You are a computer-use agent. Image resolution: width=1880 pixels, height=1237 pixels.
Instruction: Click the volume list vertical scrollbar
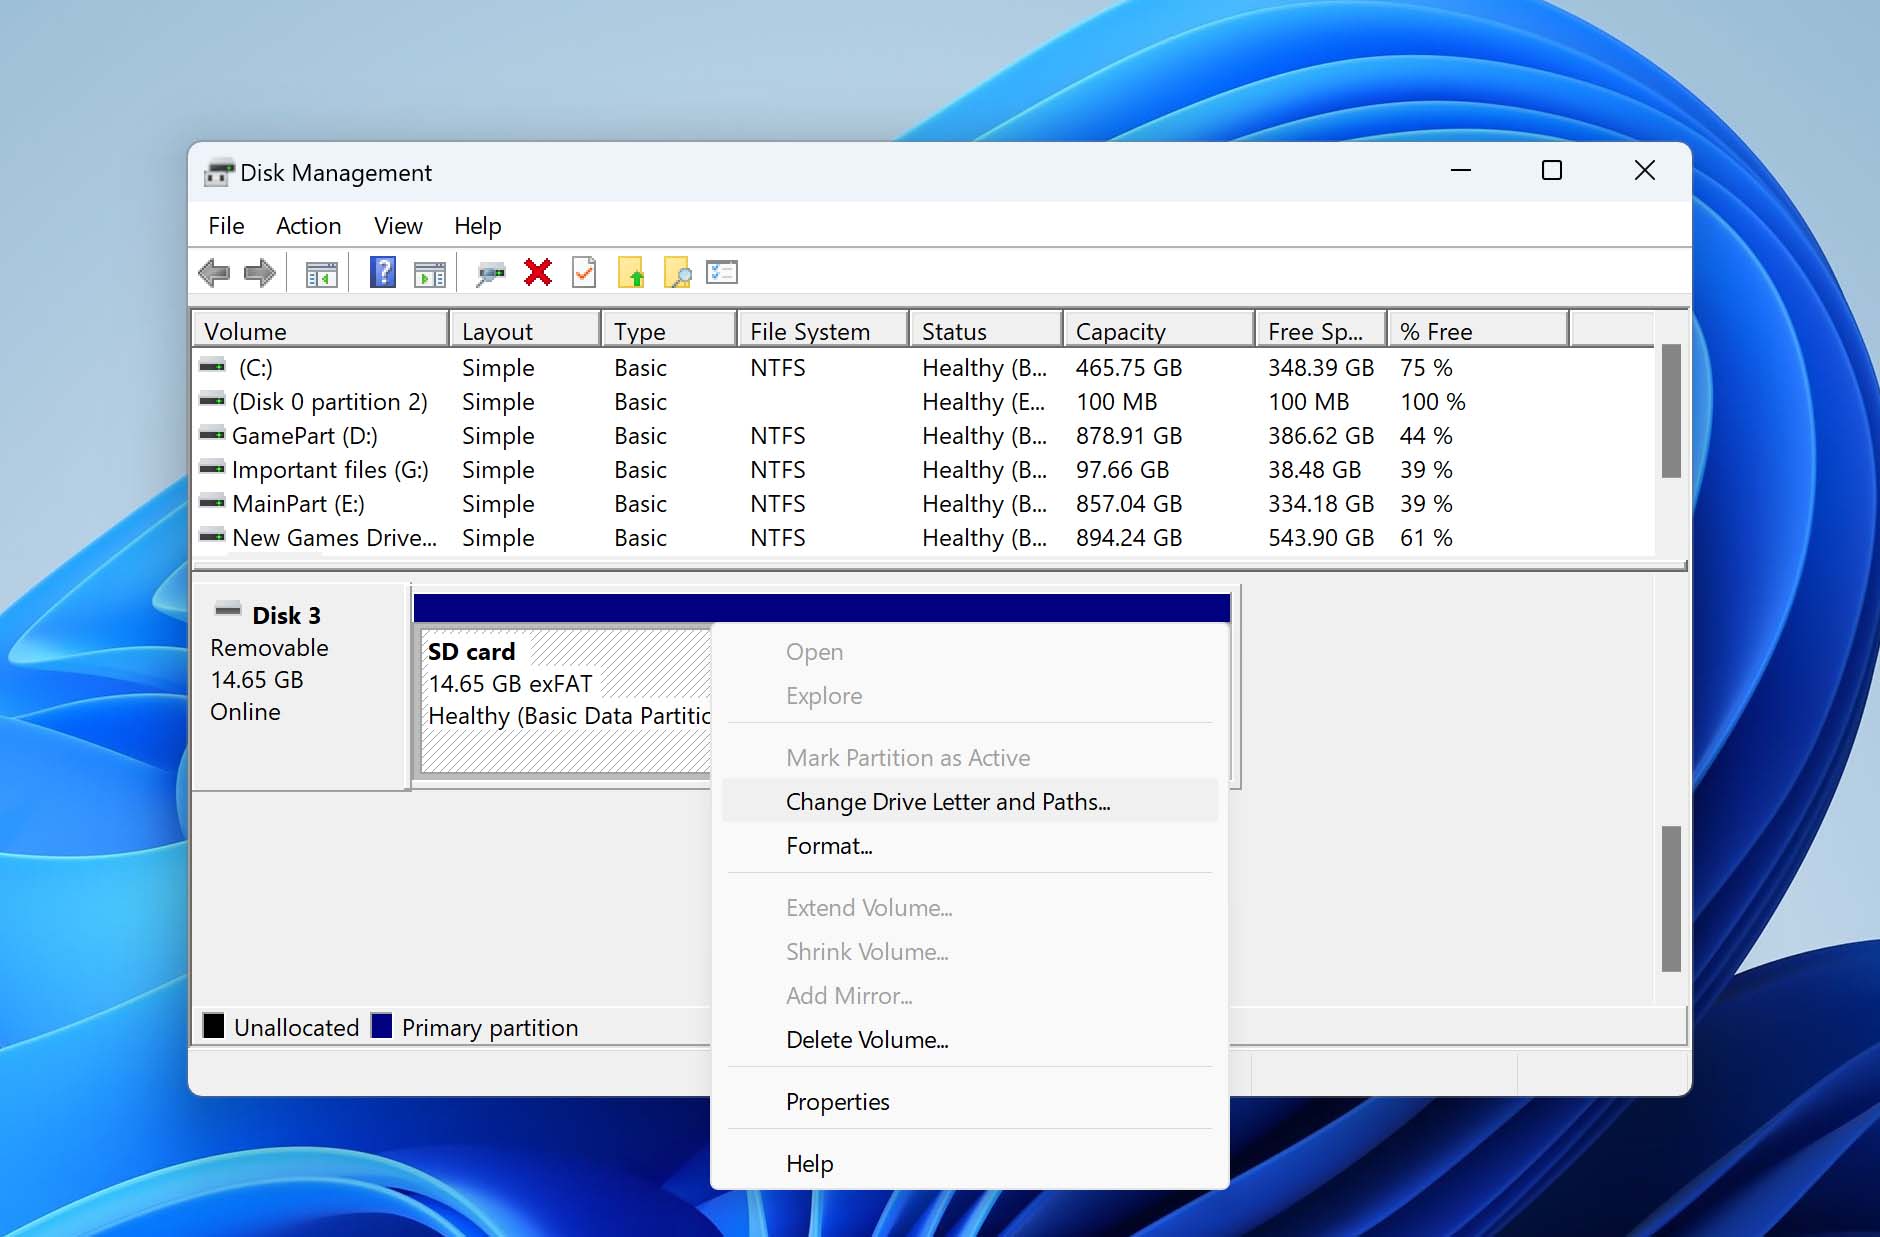coord(1670,412)
